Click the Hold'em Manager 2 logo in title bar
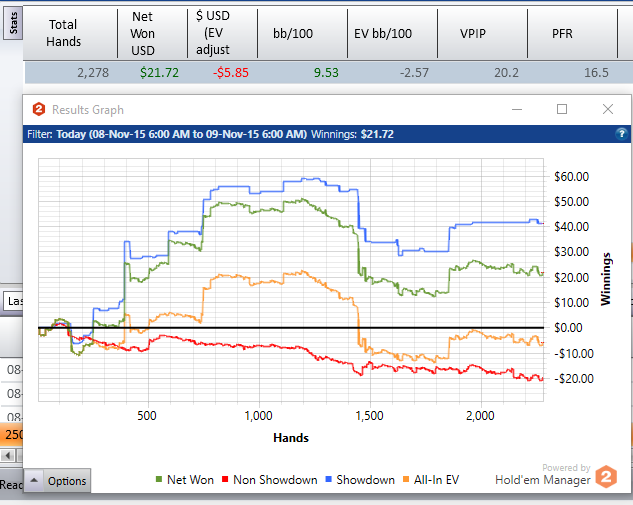 point(39,109)
